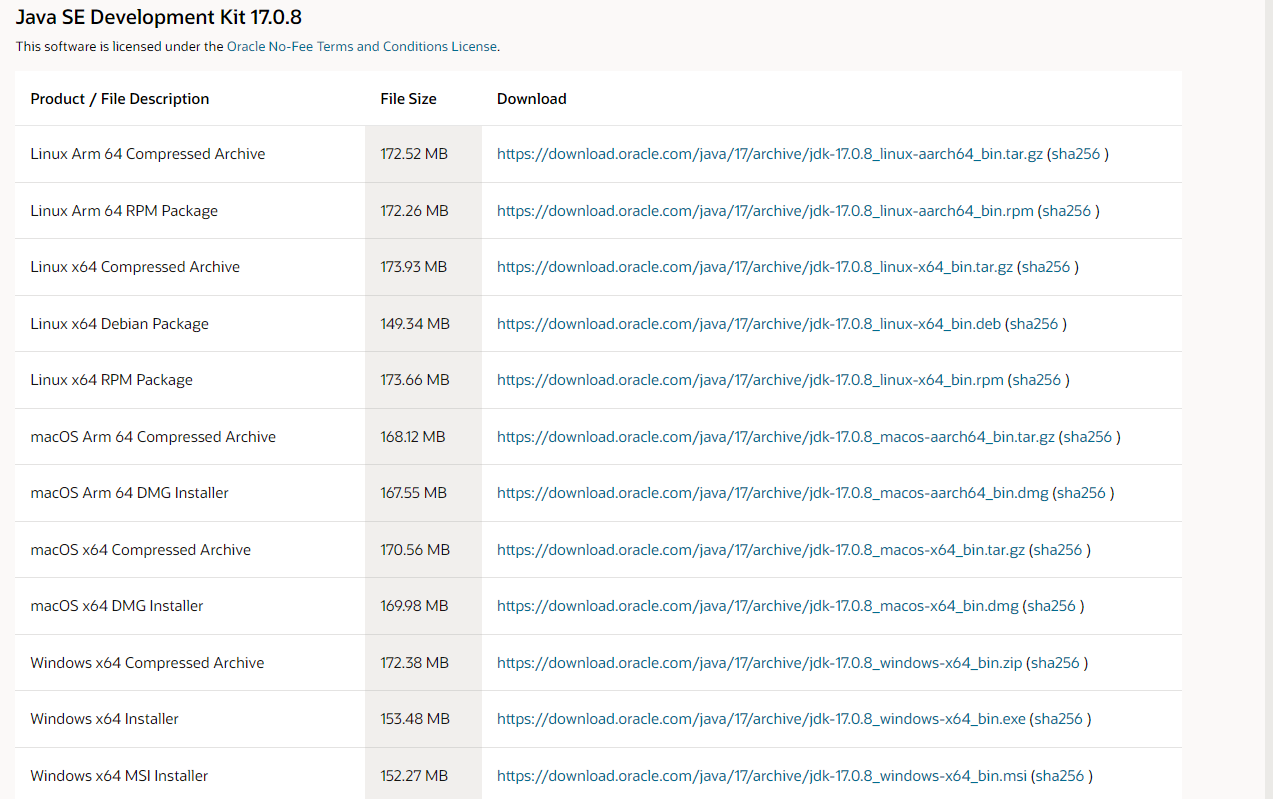Image resolution: width=1273 pixels, height=799 pixels.
Task: Download jdk-17.0.8_linux-x64_bin.rpm link
Action: tap(750, 380)
